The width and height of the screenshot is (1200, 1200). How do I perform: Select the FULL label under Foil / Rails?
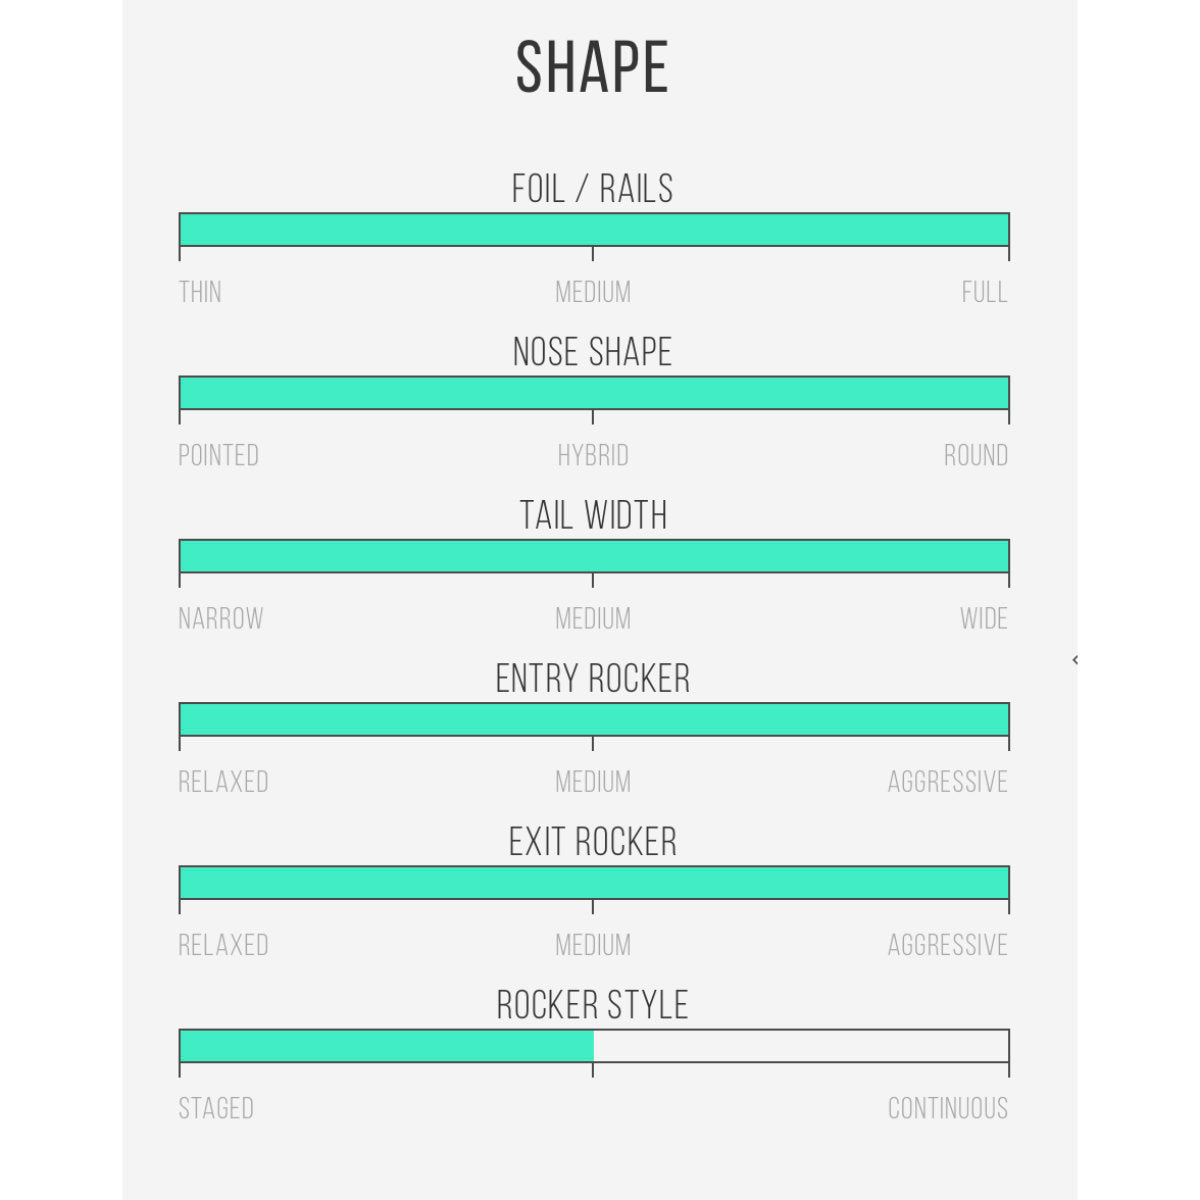click(984, 292)
